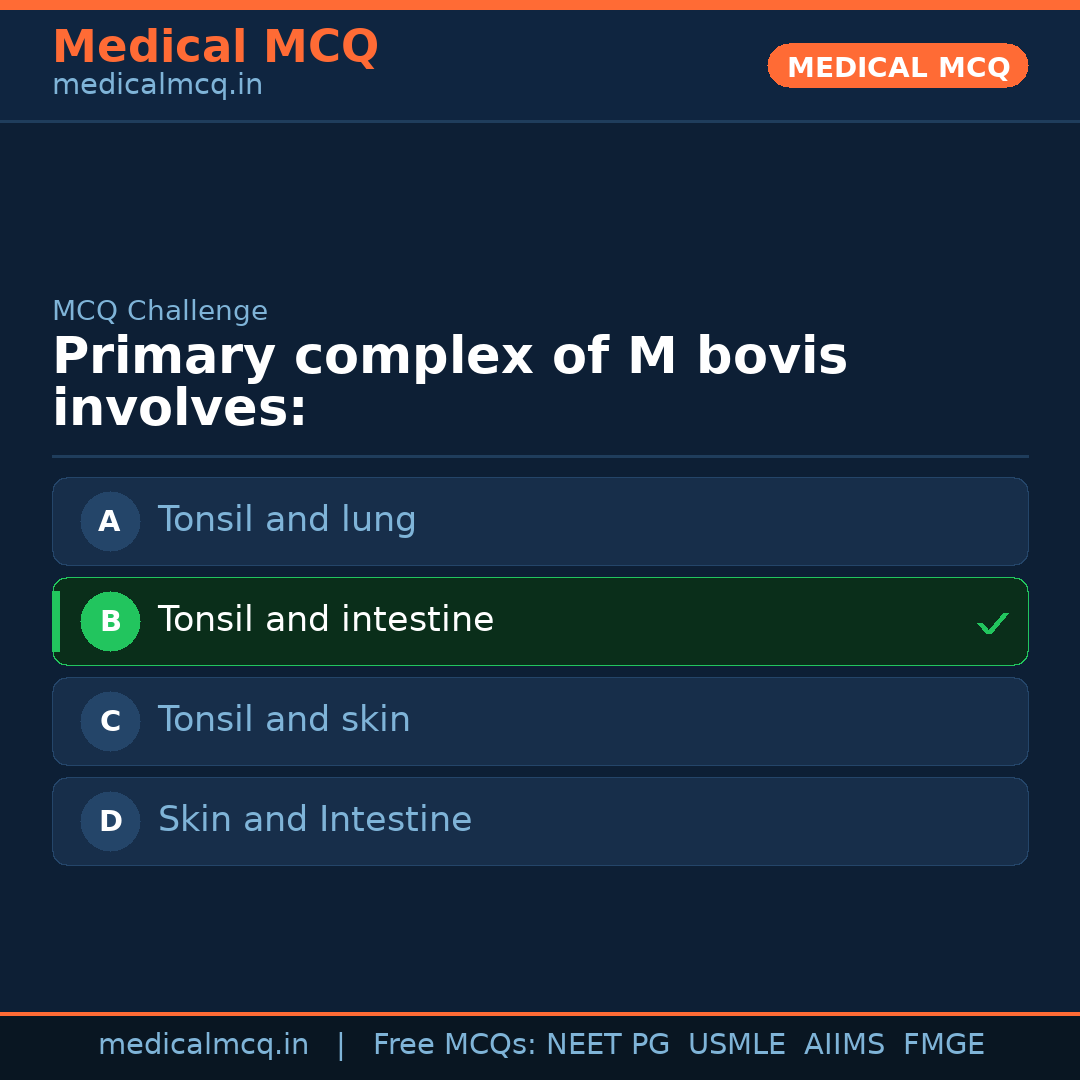Click the circled A option badge
The height and width of the screenshot is (1080, 1080).
110,521
